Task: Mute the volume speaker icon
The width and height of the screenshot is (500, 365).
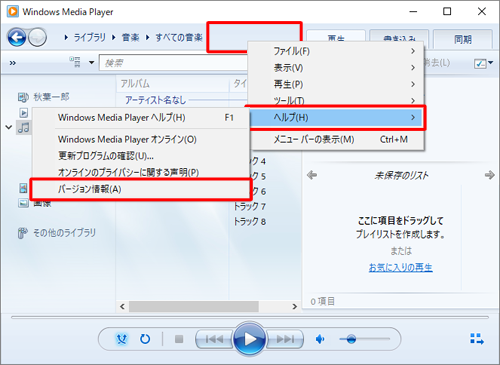Action: (320, 339)
